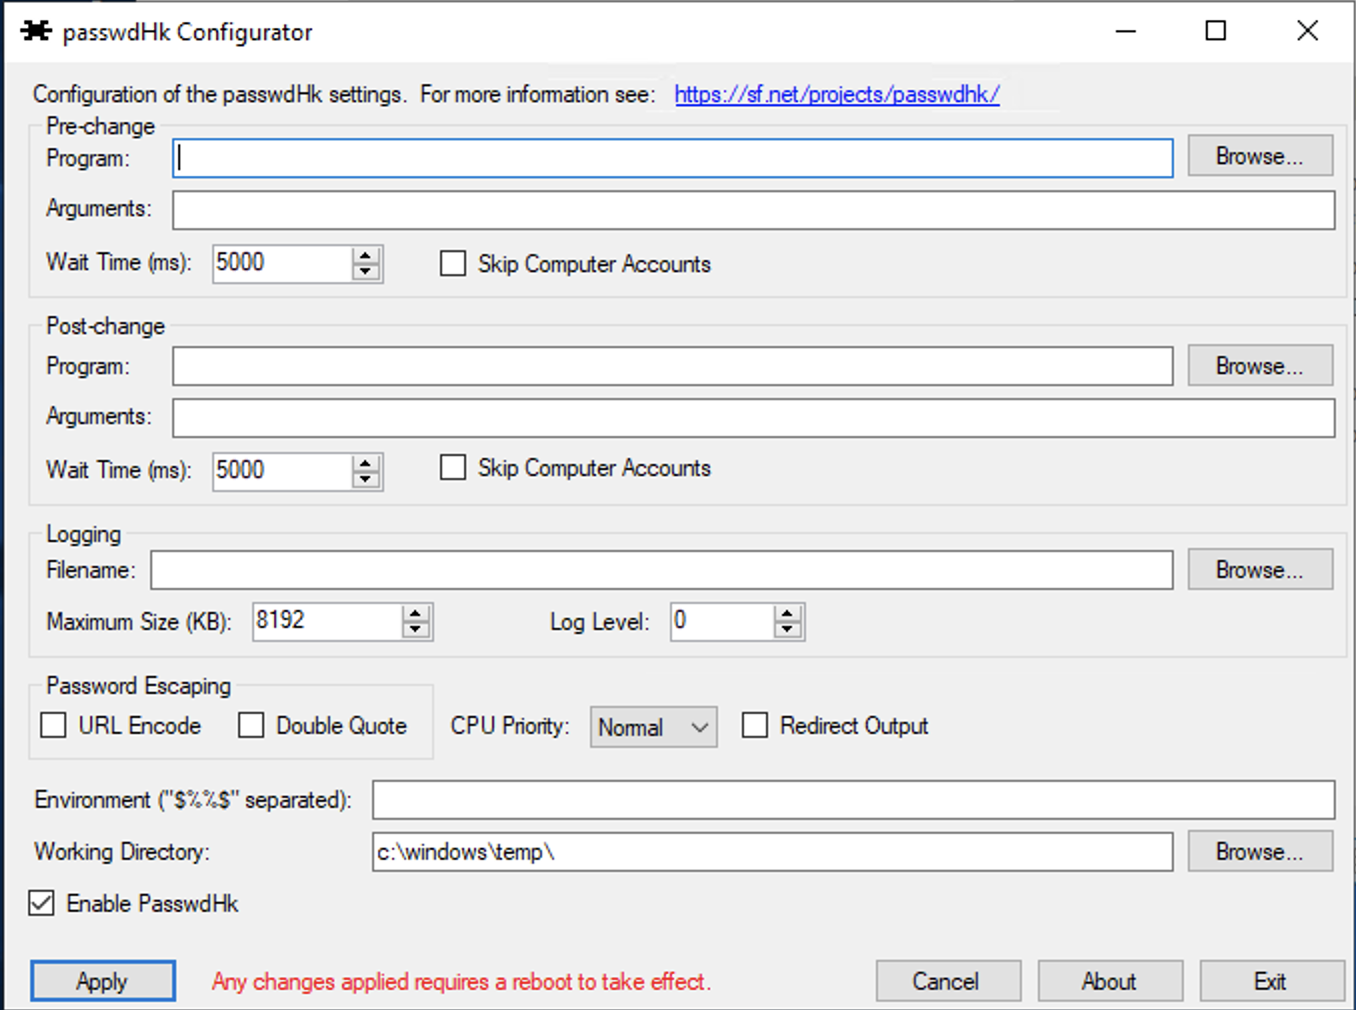Open the sf.net passwdhk project link
The image size is (1356, 1010).
coord(836,95)
